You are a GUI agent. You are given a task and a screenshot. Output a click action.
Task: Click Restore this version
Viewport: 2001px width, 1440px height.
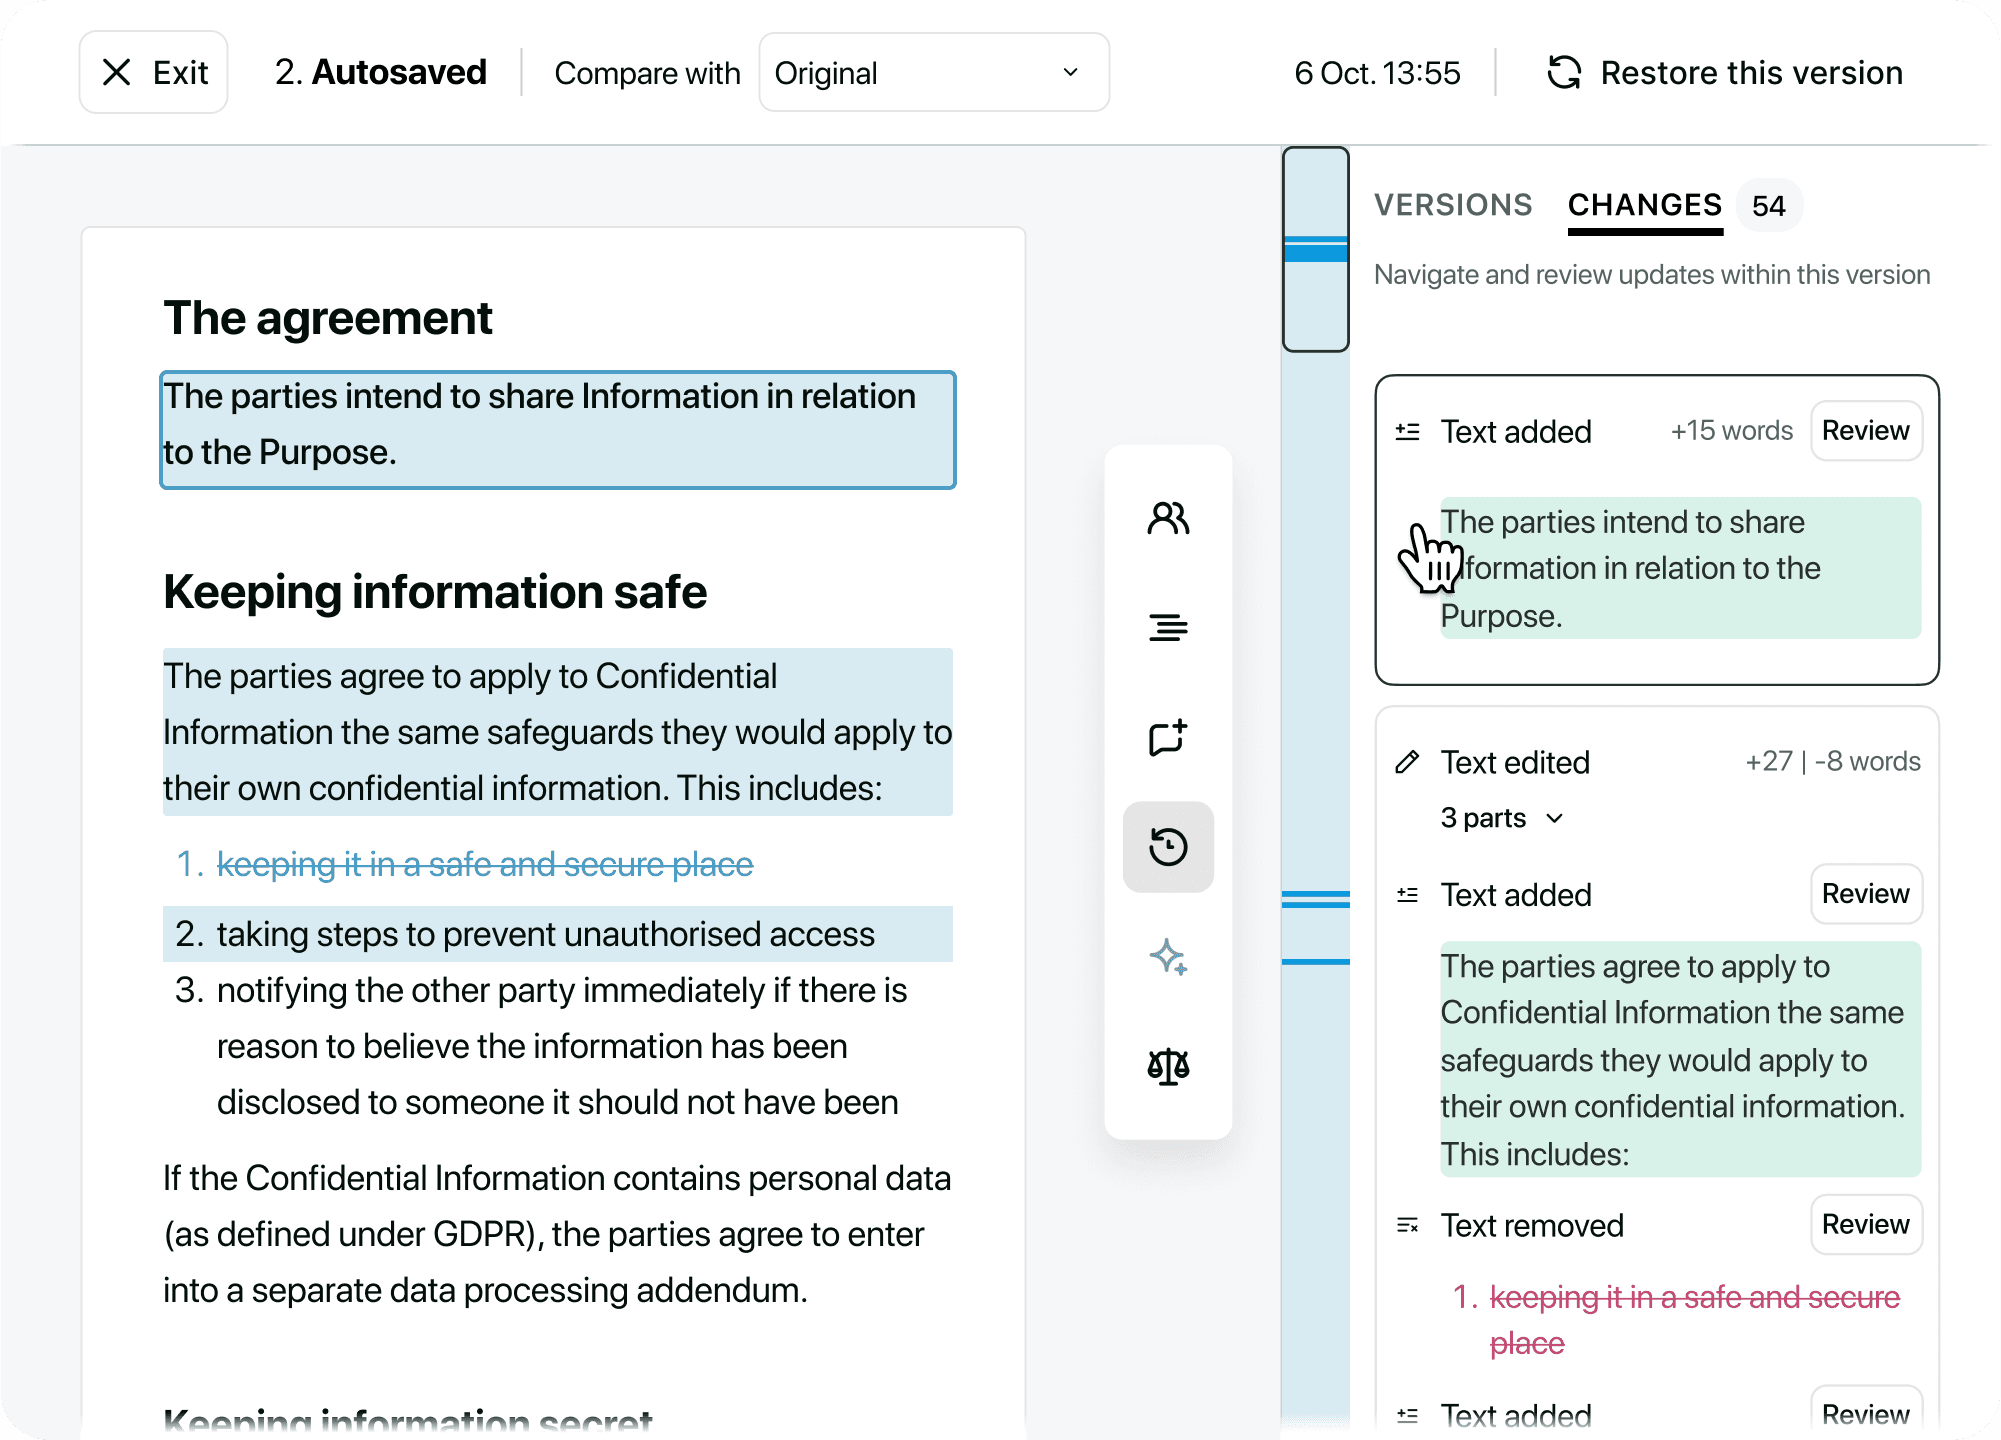tap(1750, 73)
